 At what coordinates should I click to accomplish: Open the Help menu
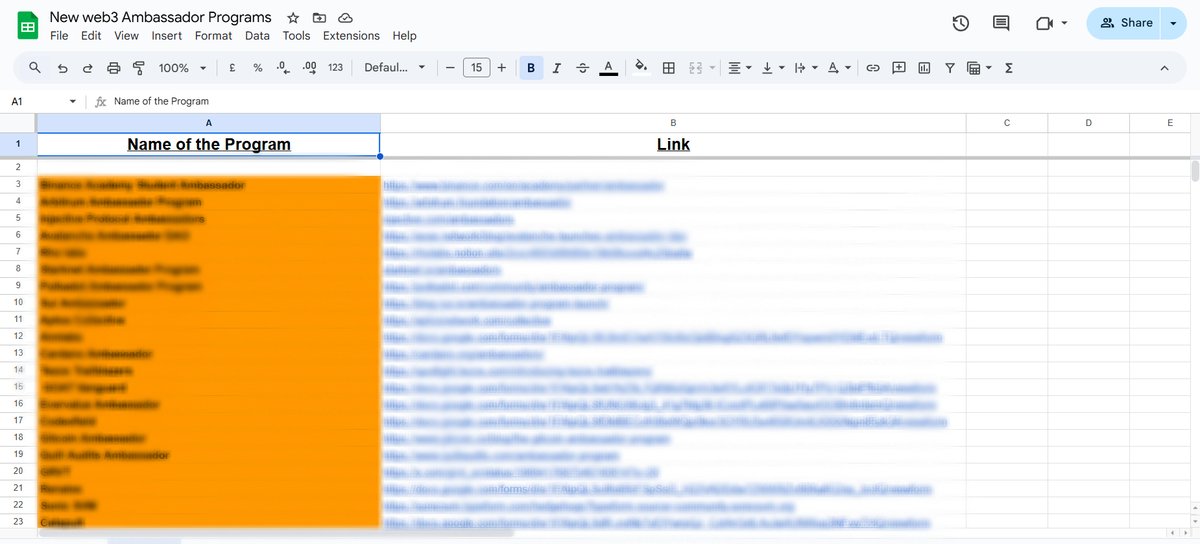click(x=404, y=36)
